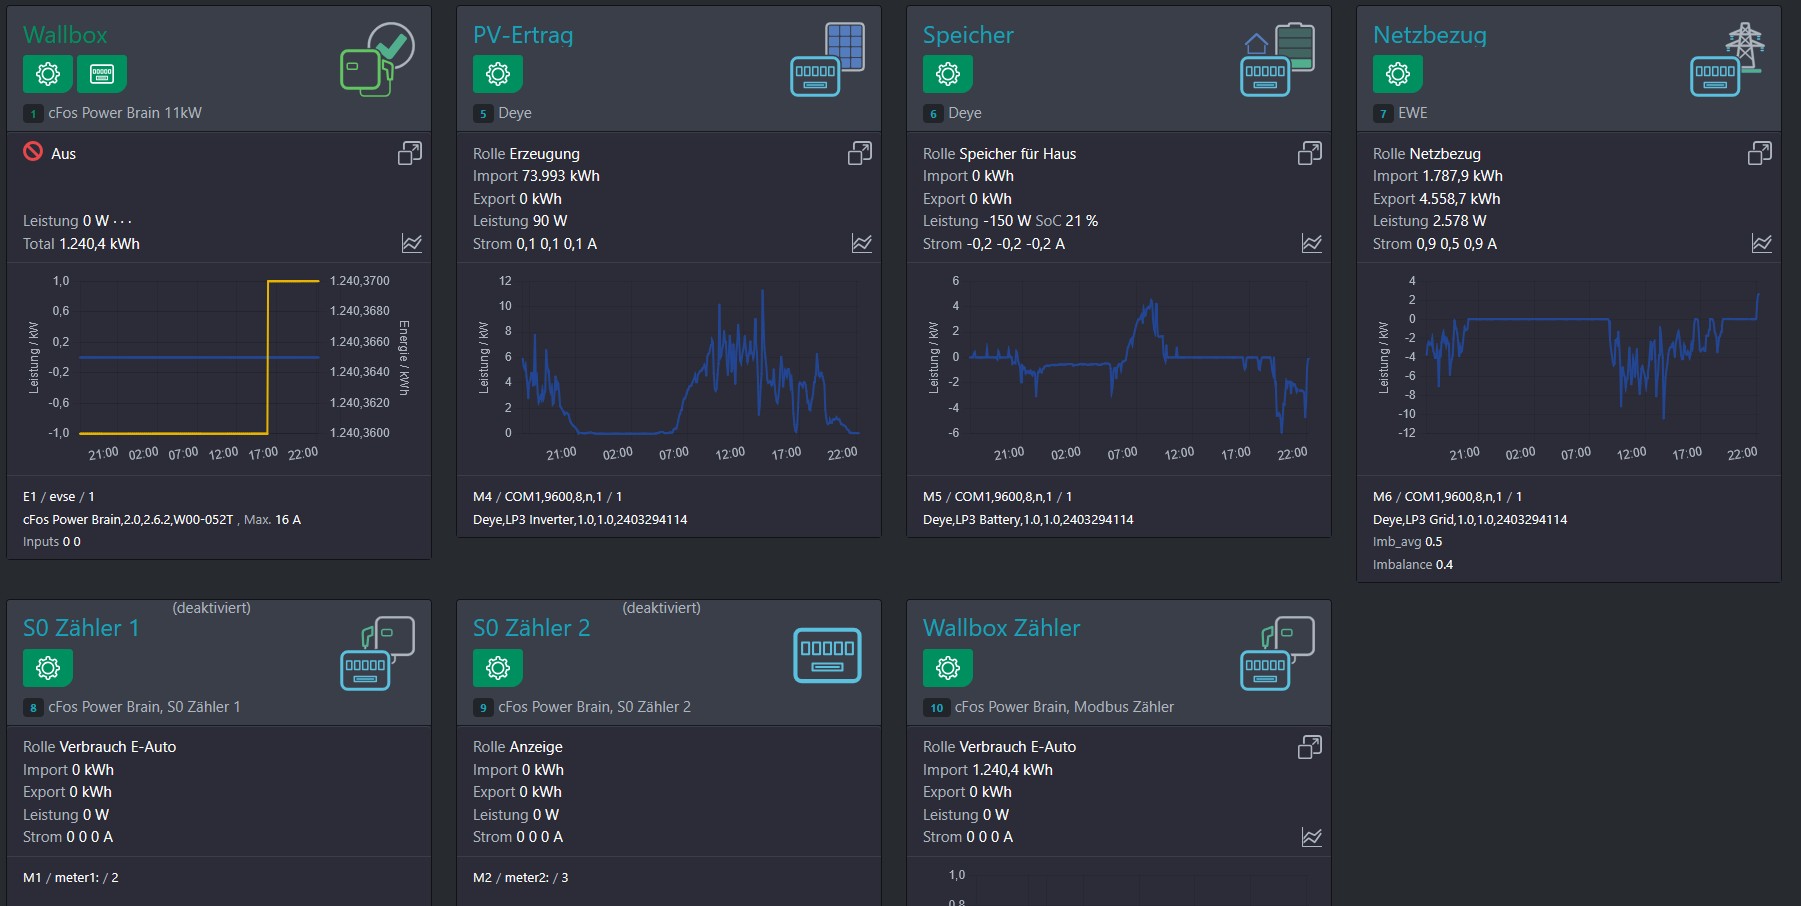Image resolution: width=1801 pixels, height=906 pixels.
Task: Toggle the Wallbox chart icon
Action: point(412,243)
